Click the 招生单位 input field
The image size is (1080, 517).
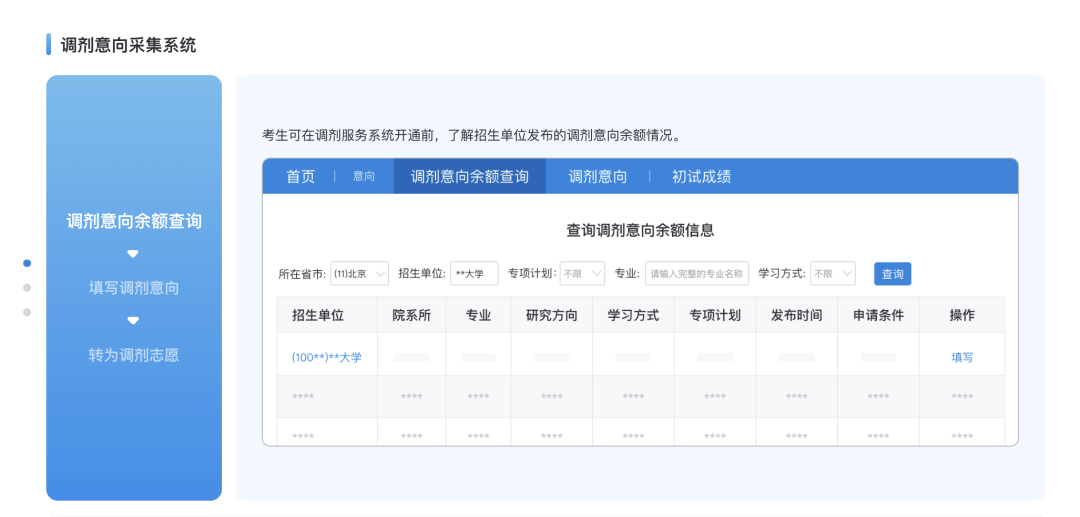pos(473,274)
